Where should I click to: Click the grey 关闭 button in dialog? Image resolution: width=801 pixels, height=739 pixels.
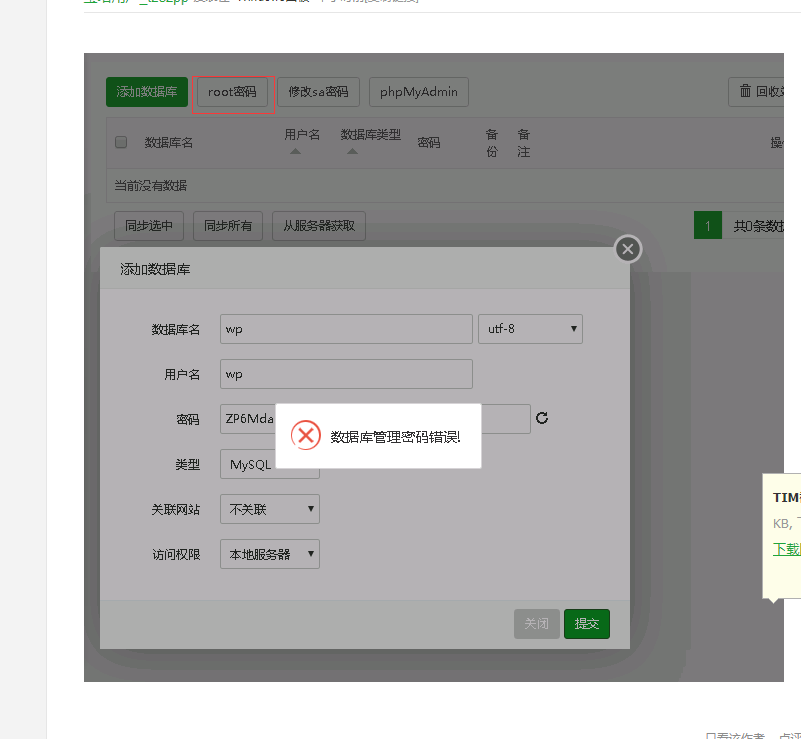(x=536, y=624)
